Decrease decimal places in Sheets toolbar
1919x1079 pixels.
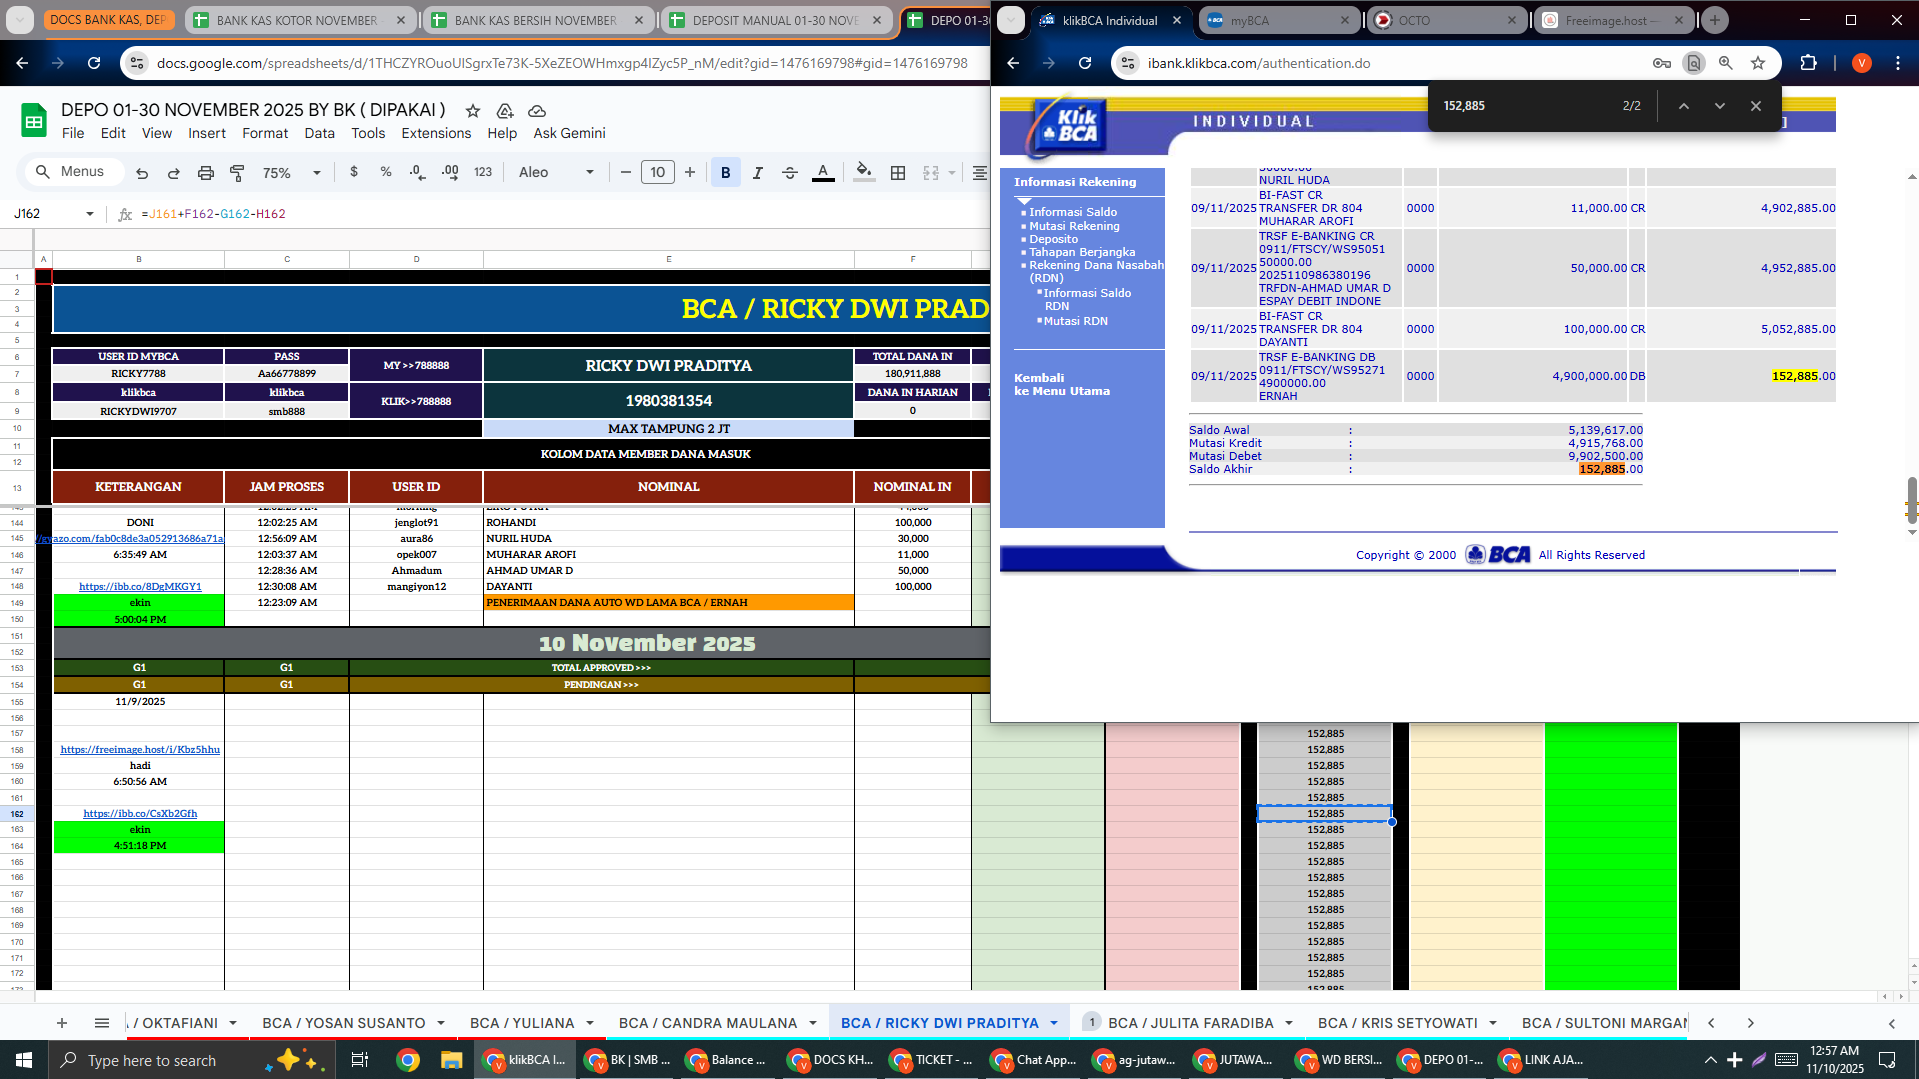[x=417, y=172]
